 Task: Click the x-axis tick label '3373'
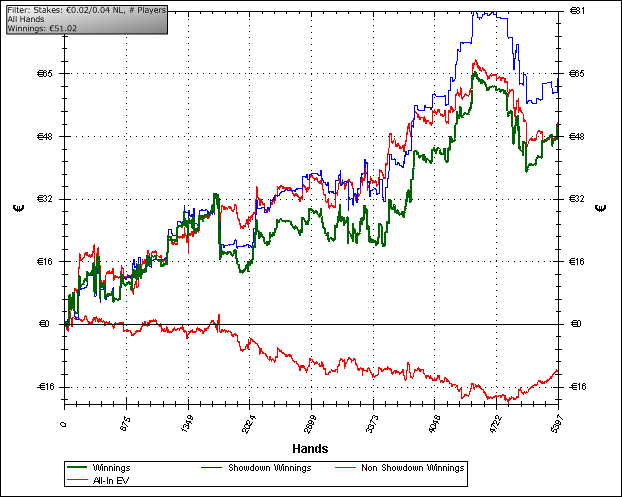click(372, 424)
